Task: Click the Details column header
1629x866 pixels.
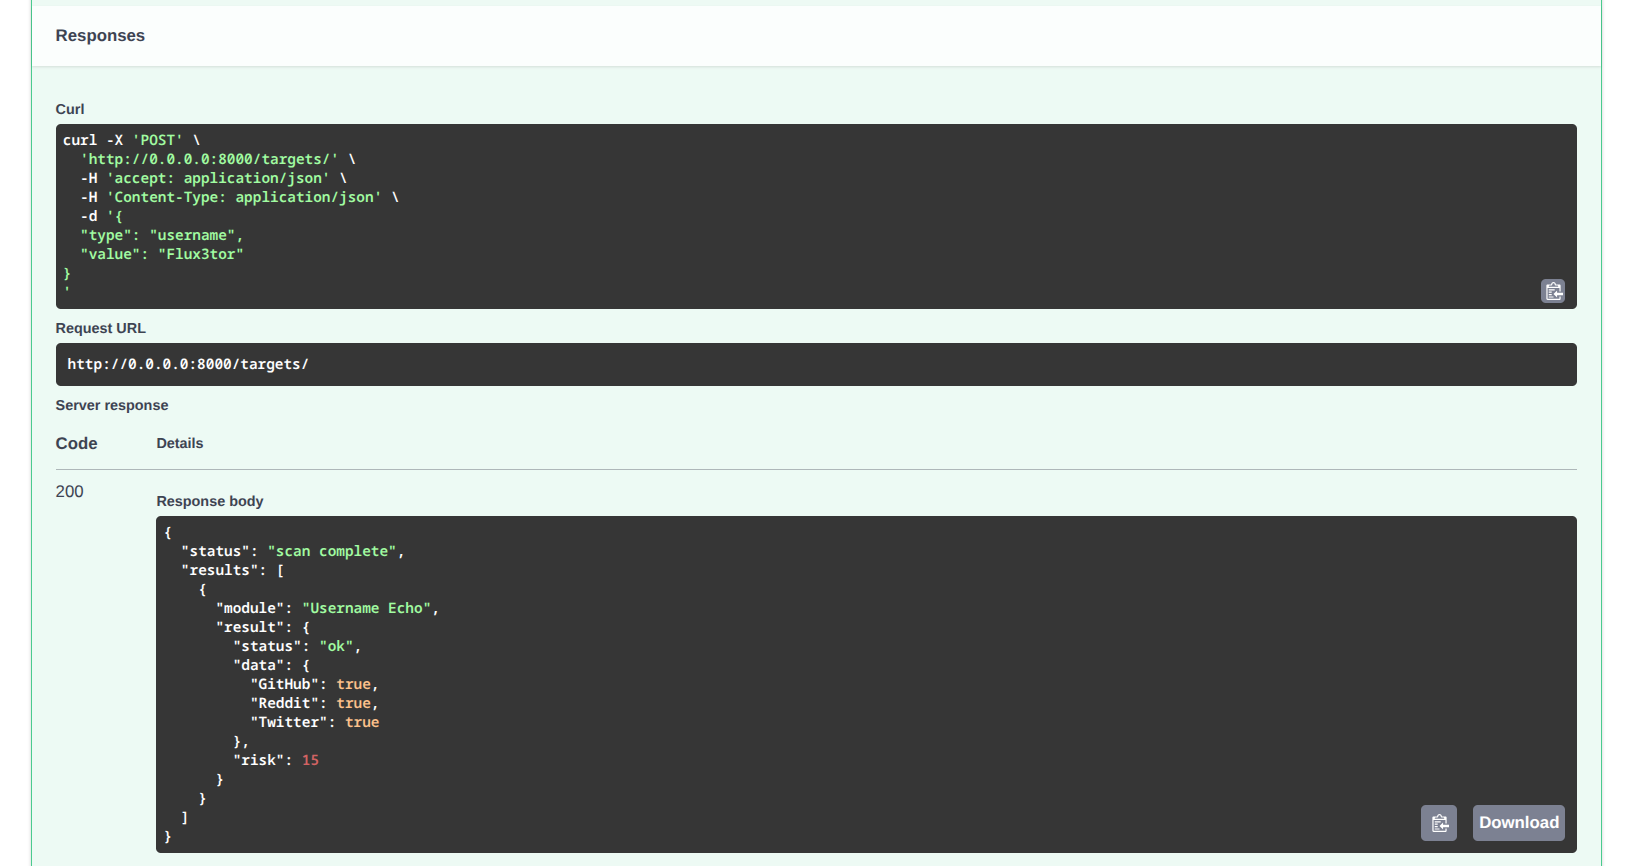Action: 180,444
